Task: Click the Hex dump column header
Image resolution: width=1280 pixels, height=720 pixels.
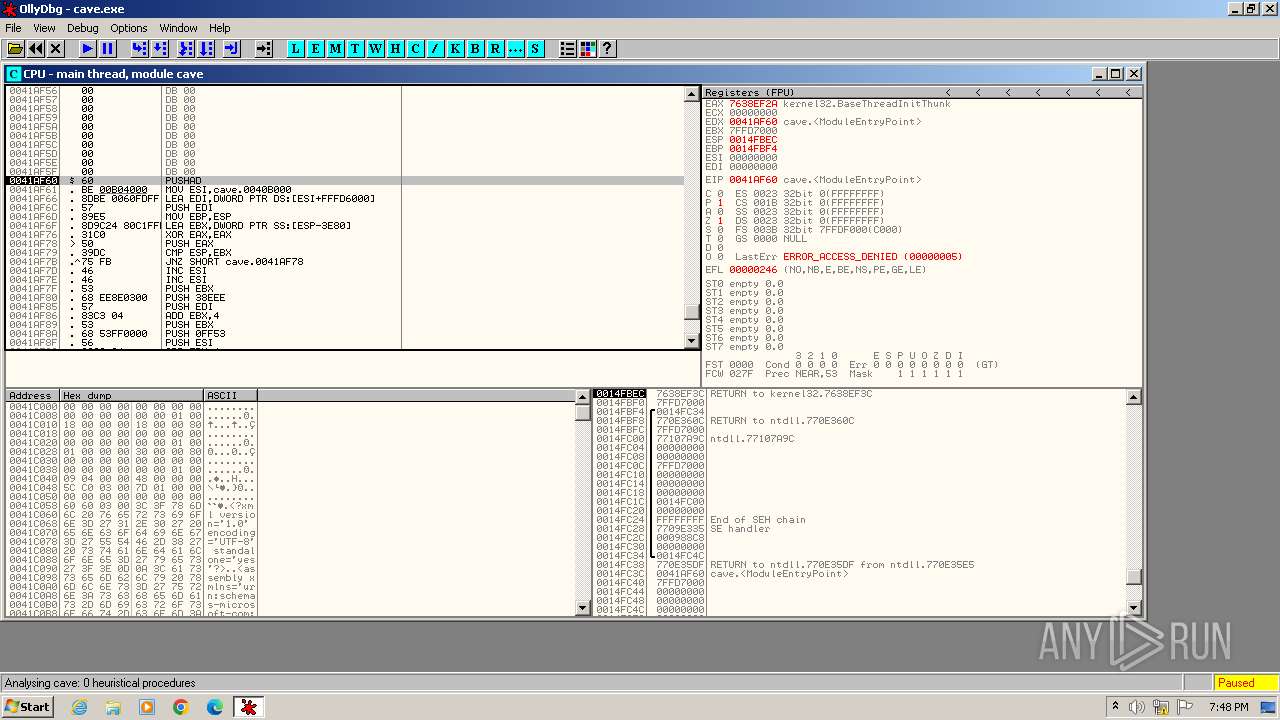Action: [x=132, y=396]
